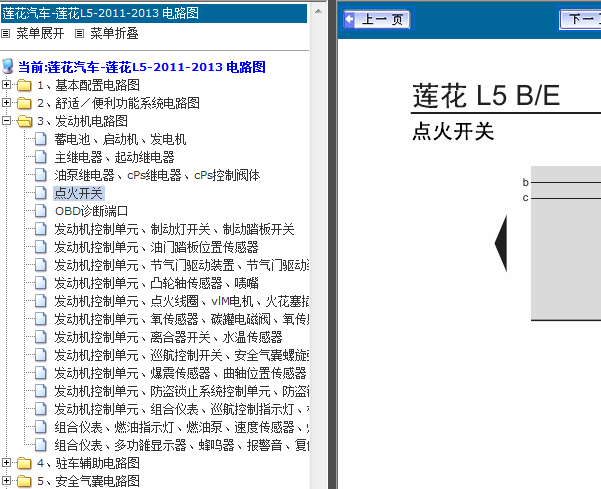
Task: Select the highlighted 点火开关 entry
Action: (x=79, y=193)
